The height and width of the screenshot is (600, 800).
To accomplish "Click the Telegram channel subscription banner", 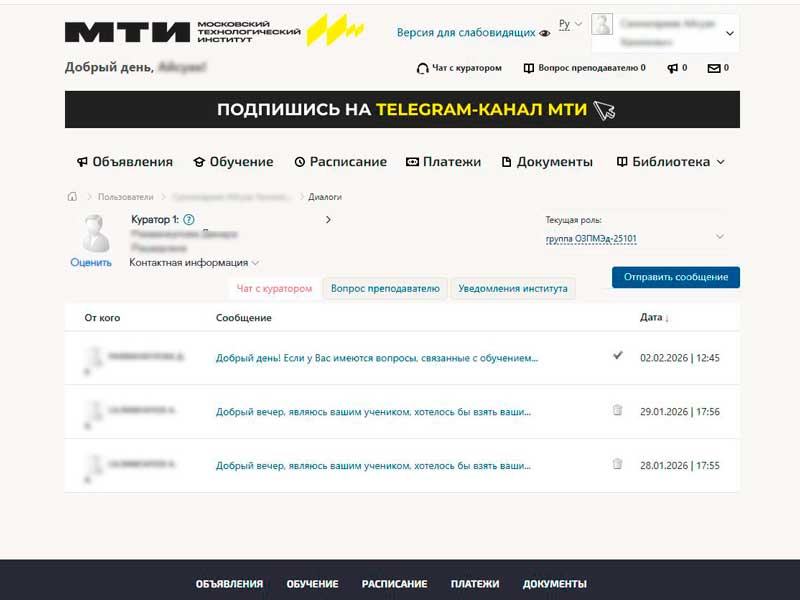I will click(x=402, y=109).
